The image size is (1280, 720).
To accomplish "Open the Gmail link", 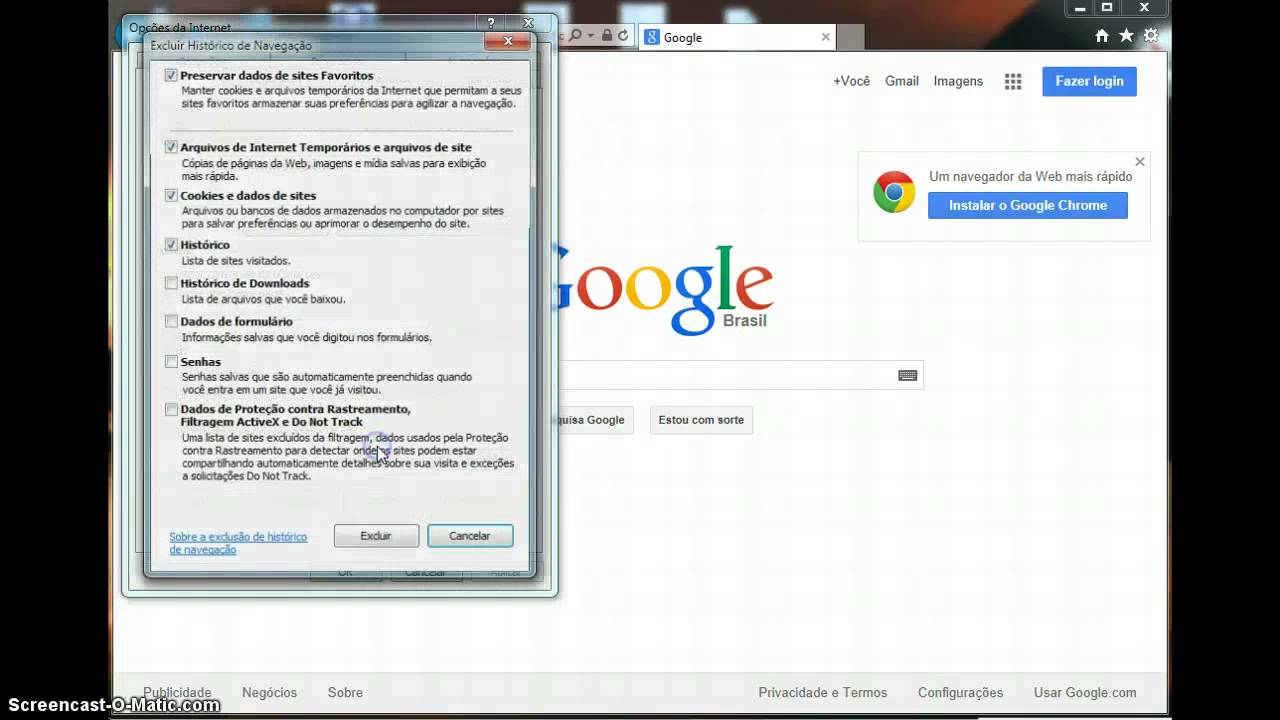I will point(901,81).
